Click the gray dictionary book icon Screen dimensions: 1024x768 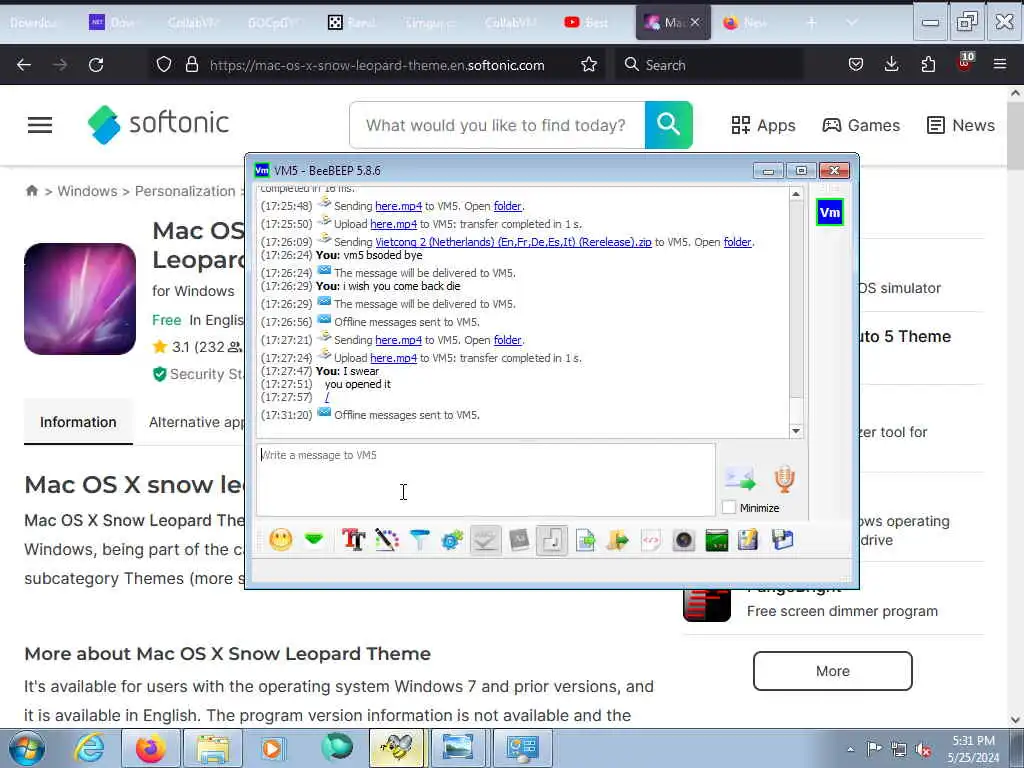click(519, 540)
